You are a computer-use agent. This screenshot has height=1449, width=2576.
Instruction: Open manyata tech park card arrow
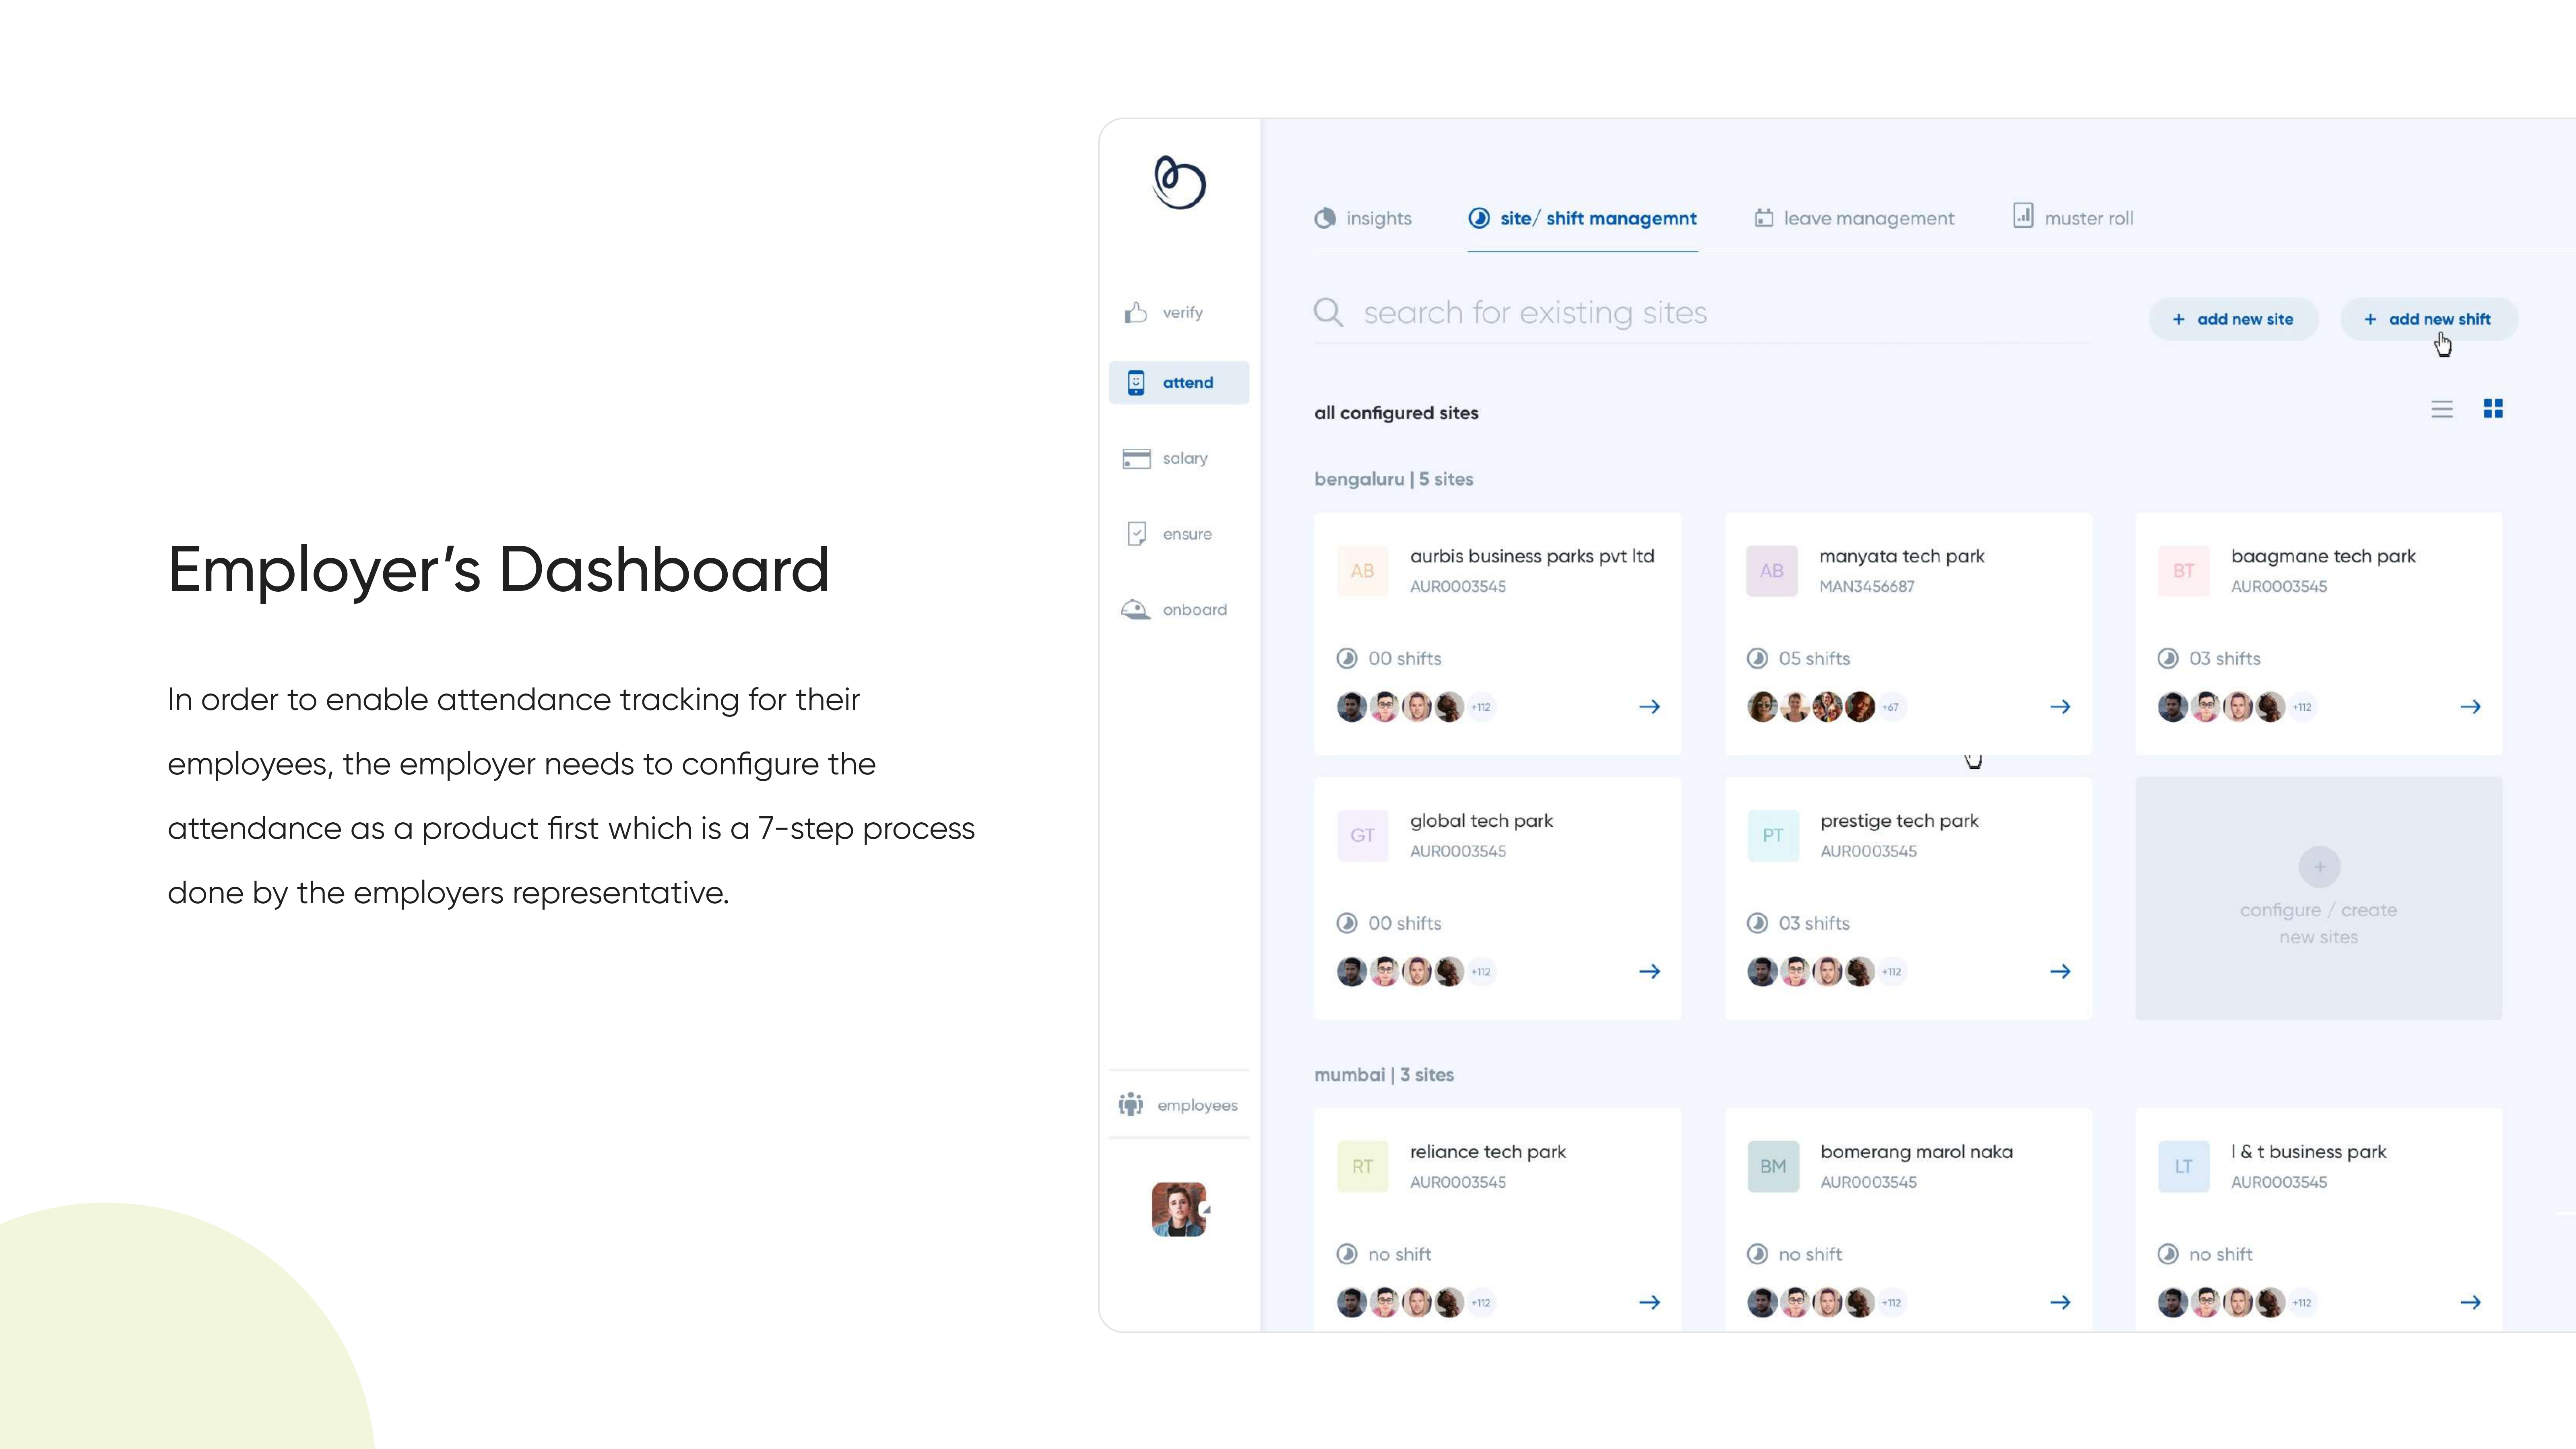[2060, 707]
